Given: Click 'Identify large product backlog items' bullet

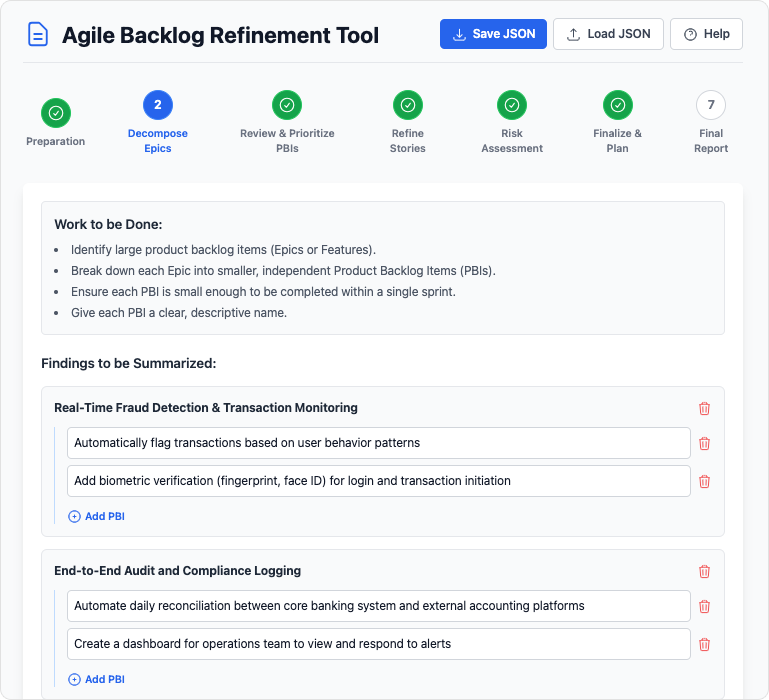Looking at the screenshot, I should [x=223, y=250].
